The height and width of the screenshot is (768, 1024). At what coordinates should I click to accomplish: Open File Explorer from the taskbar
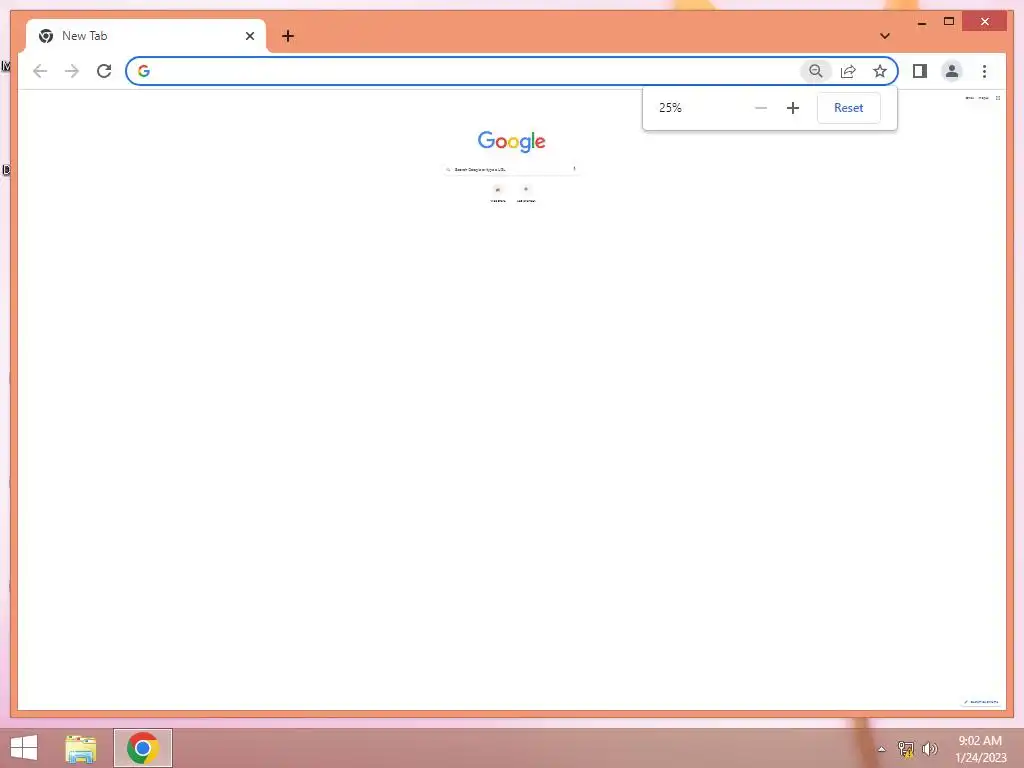(x=81, y=748)
